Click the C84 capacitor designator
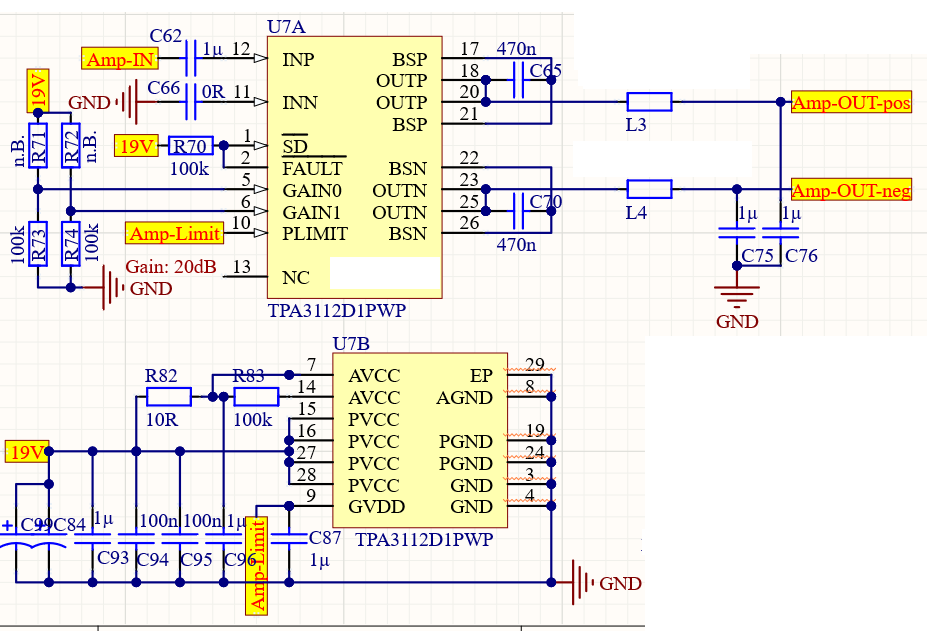The height and width of the screenshot is (631, 927). 70,524
